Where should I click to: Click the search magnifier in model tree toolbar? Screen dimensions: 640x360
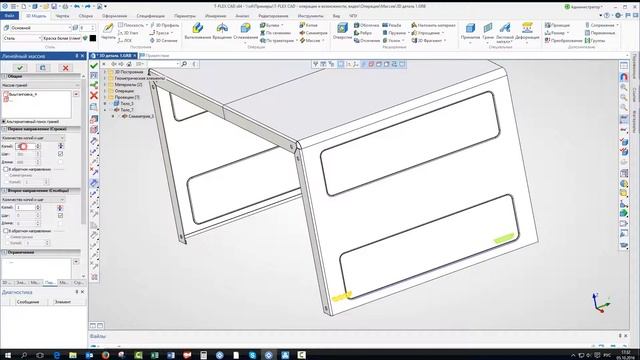(184, 64)
